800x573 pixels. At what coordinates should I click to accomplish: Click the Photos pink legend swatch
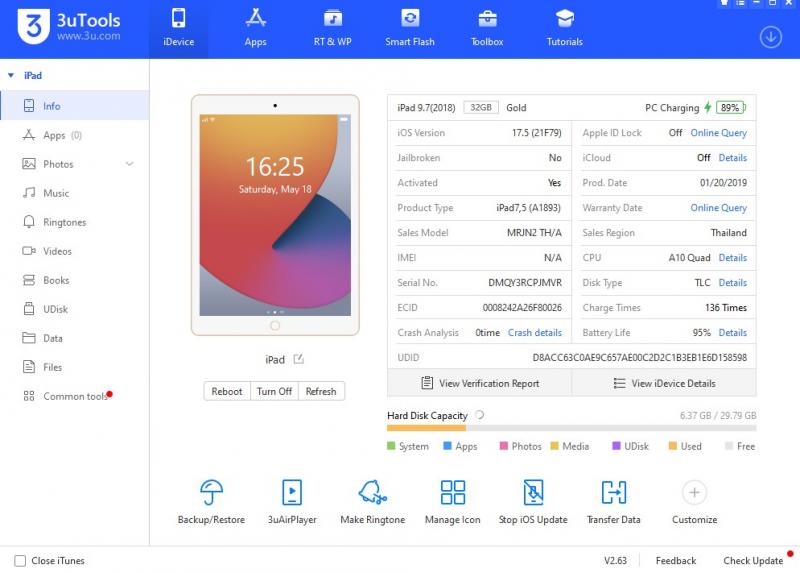pyautogui.click(x=504, y=446)
